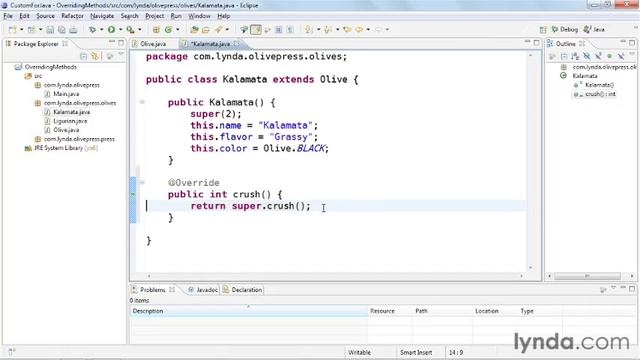Open the Navigate menu
This screenshot has width=640, height=360.
[x=102, y=16]
